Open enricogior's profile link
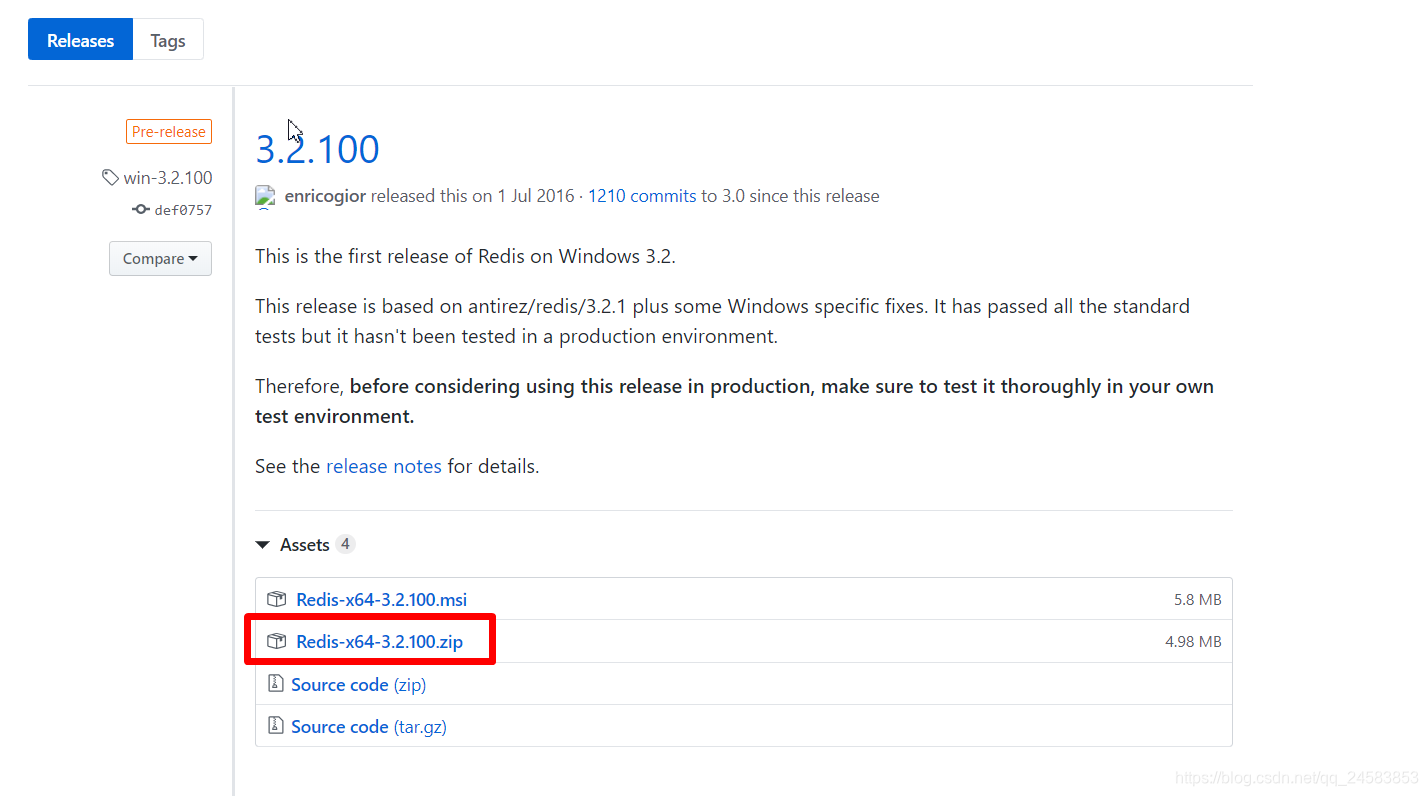Image resolution: width=1428 pixels, height=796 pixels. 326,196
